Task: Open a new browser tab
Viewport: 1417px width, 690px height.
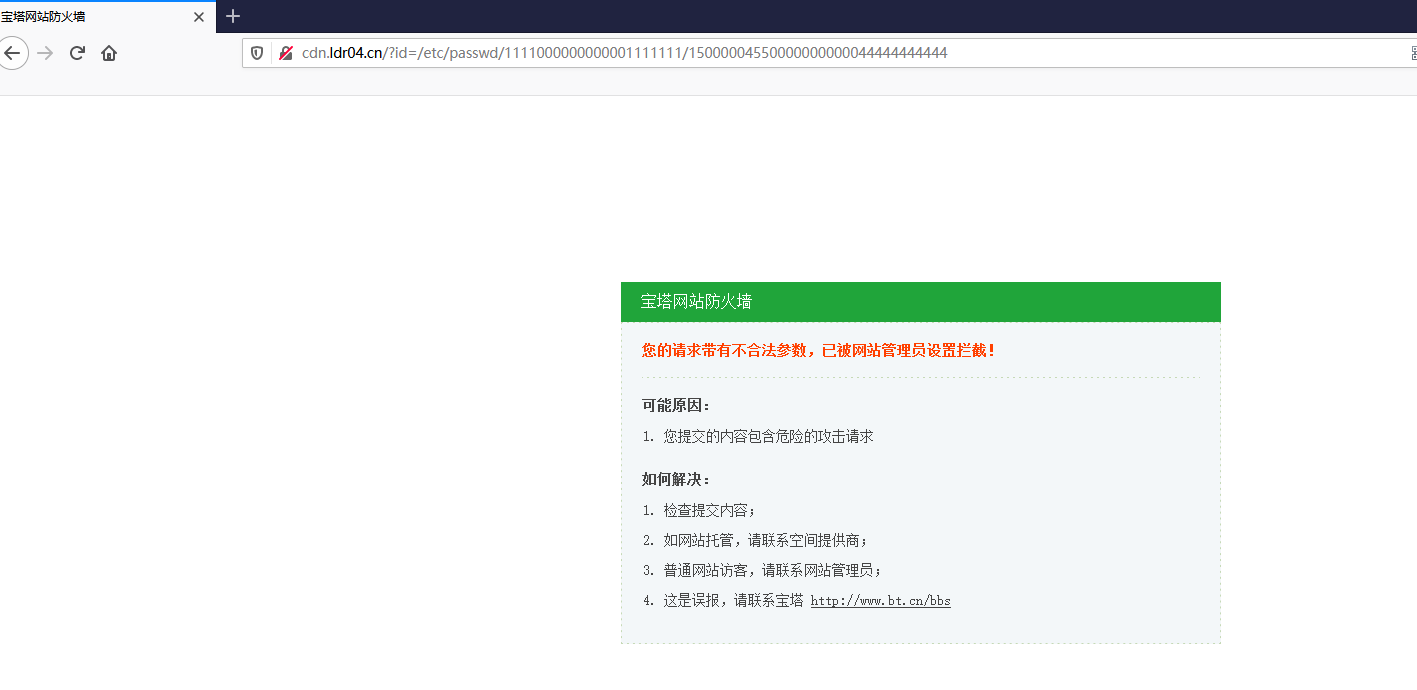Action: (233, 16)
